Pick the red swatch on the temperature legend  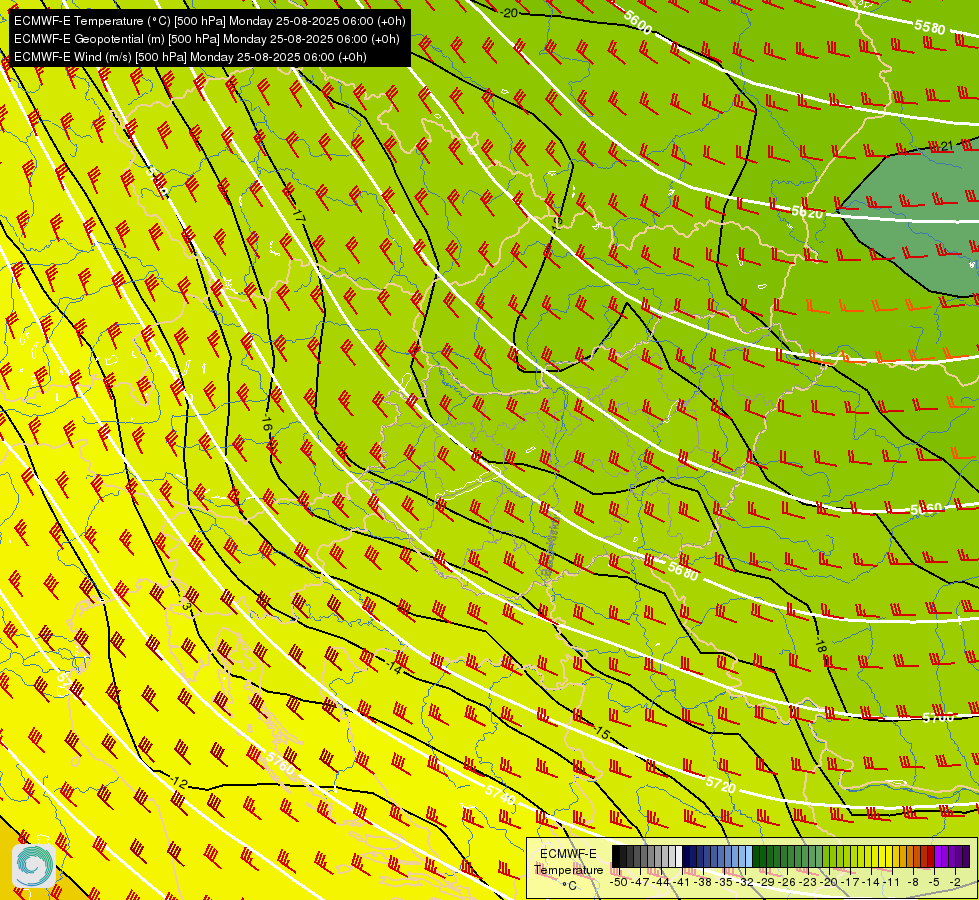pos(931,857)
